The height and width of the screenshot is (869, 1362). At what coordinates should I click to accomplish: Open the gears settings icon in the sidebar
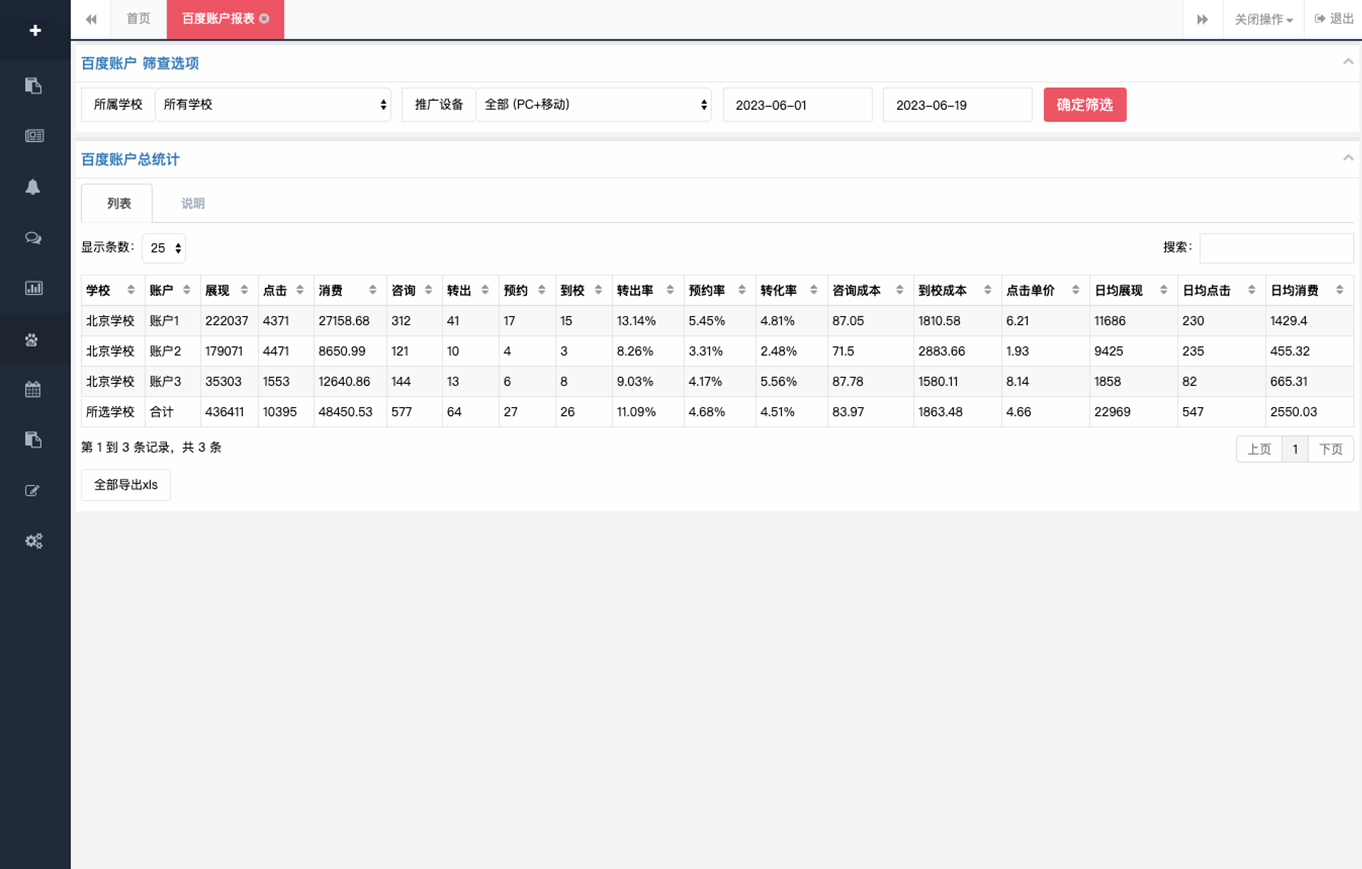point(34,541)
